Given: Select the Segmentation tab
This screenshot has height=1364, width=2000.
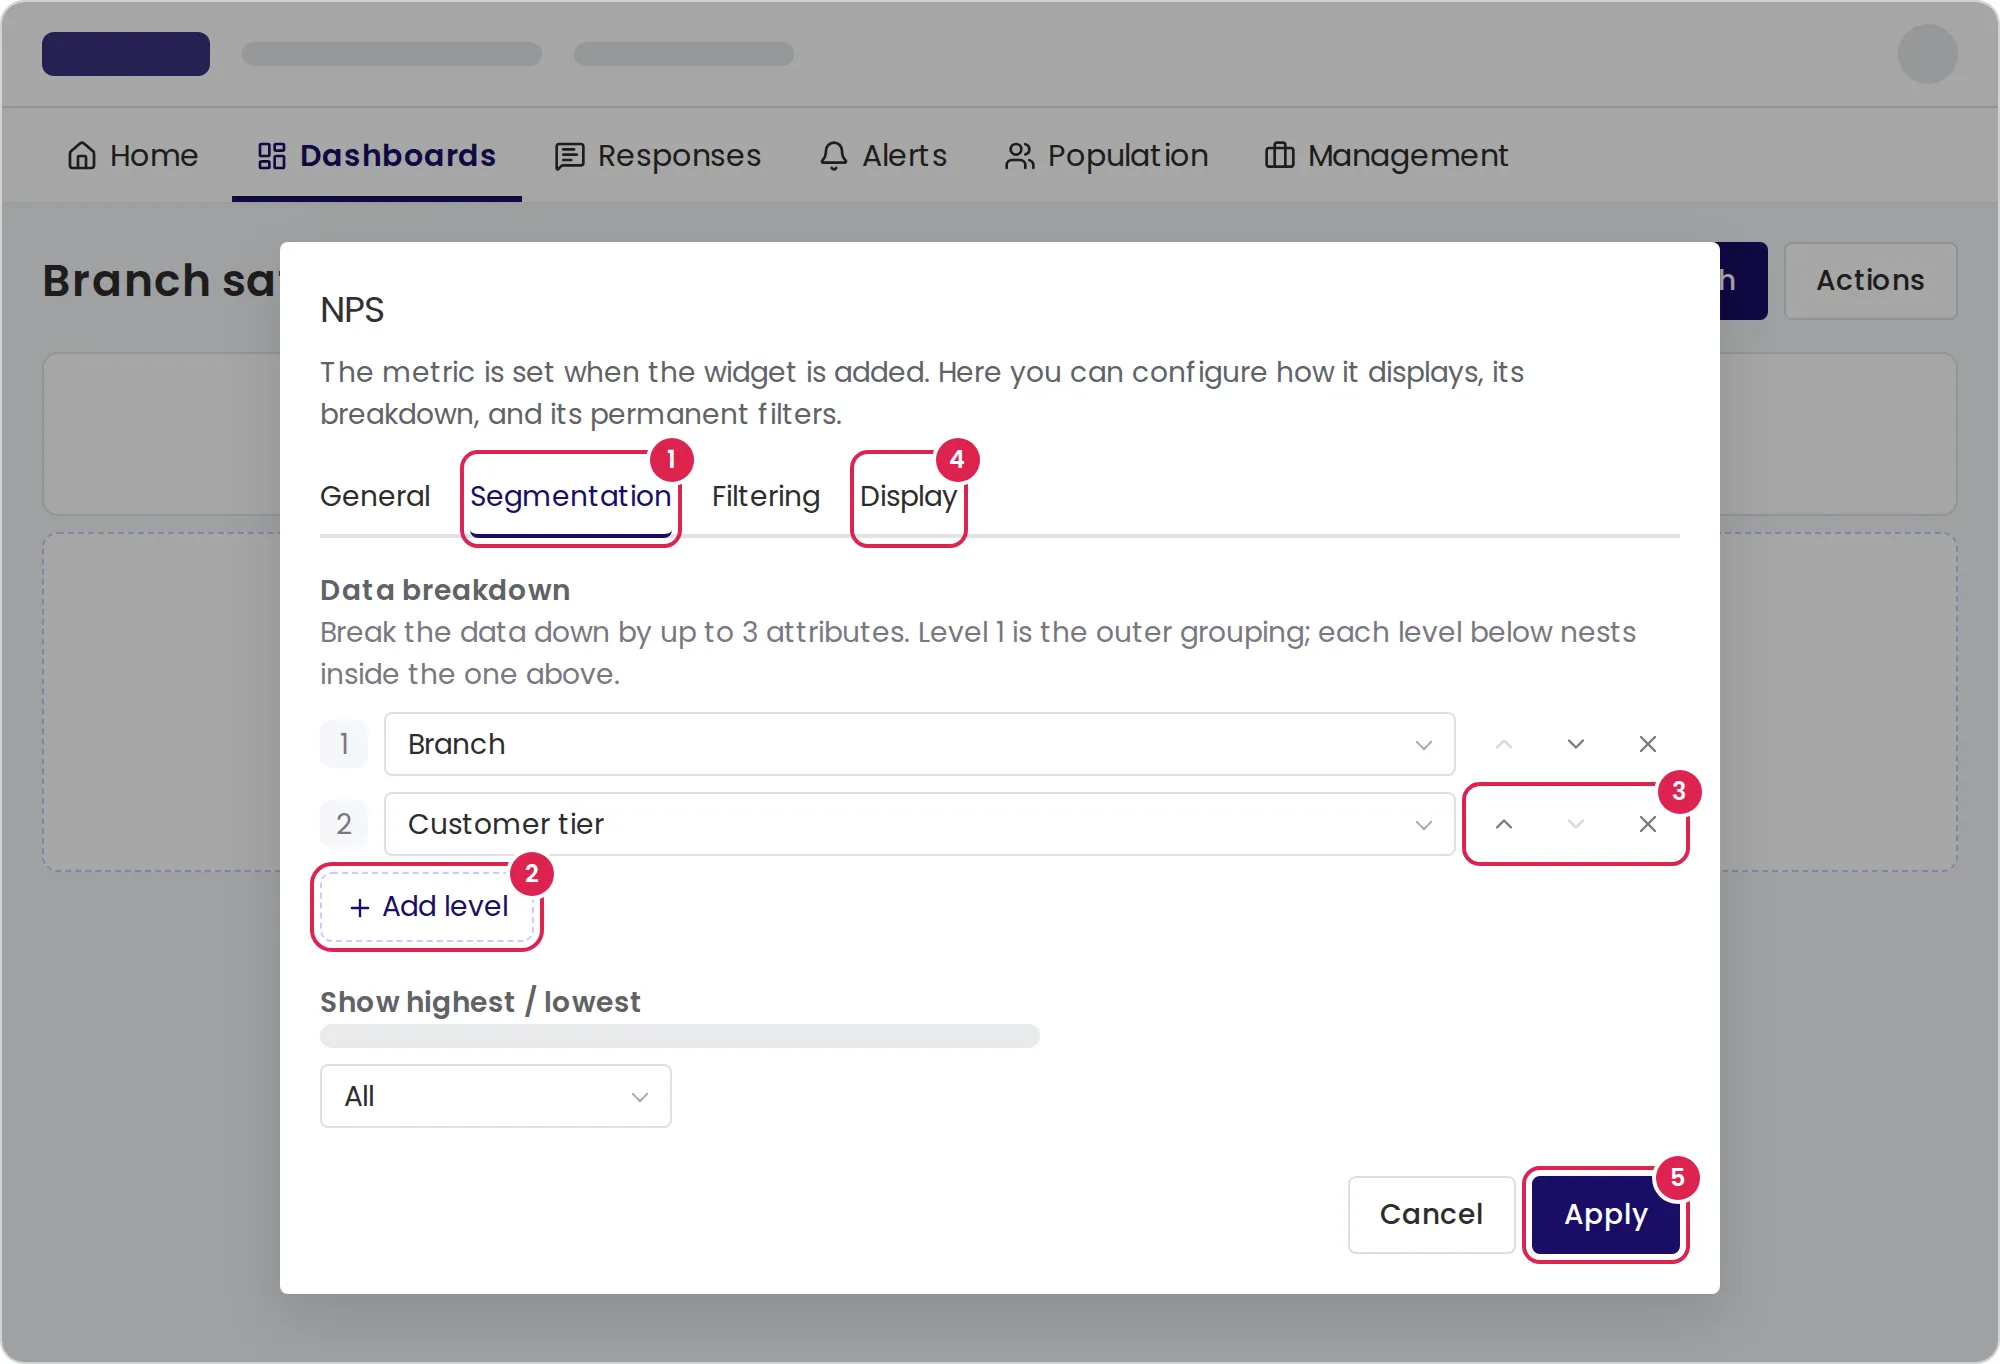Looking at the screenshot, I should [x=571, y=496].
